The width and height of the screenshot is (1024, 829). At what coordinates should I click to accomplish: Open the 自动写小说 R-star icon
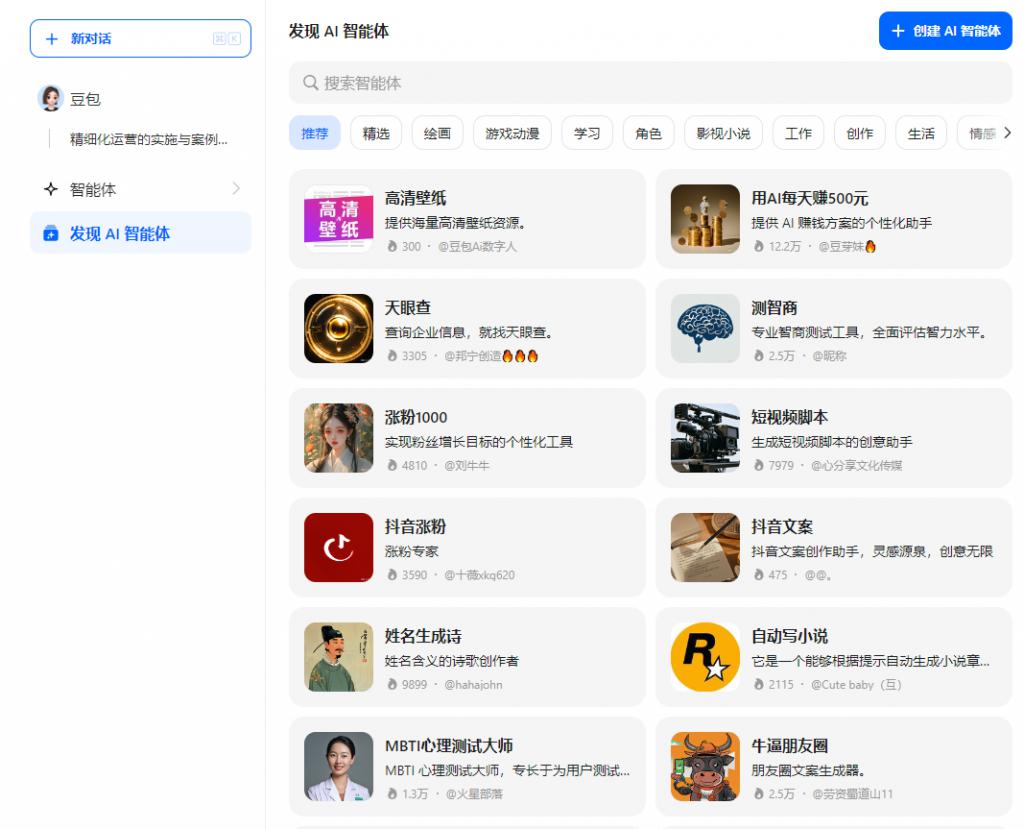pyautogui.click(x=705, y=657)
